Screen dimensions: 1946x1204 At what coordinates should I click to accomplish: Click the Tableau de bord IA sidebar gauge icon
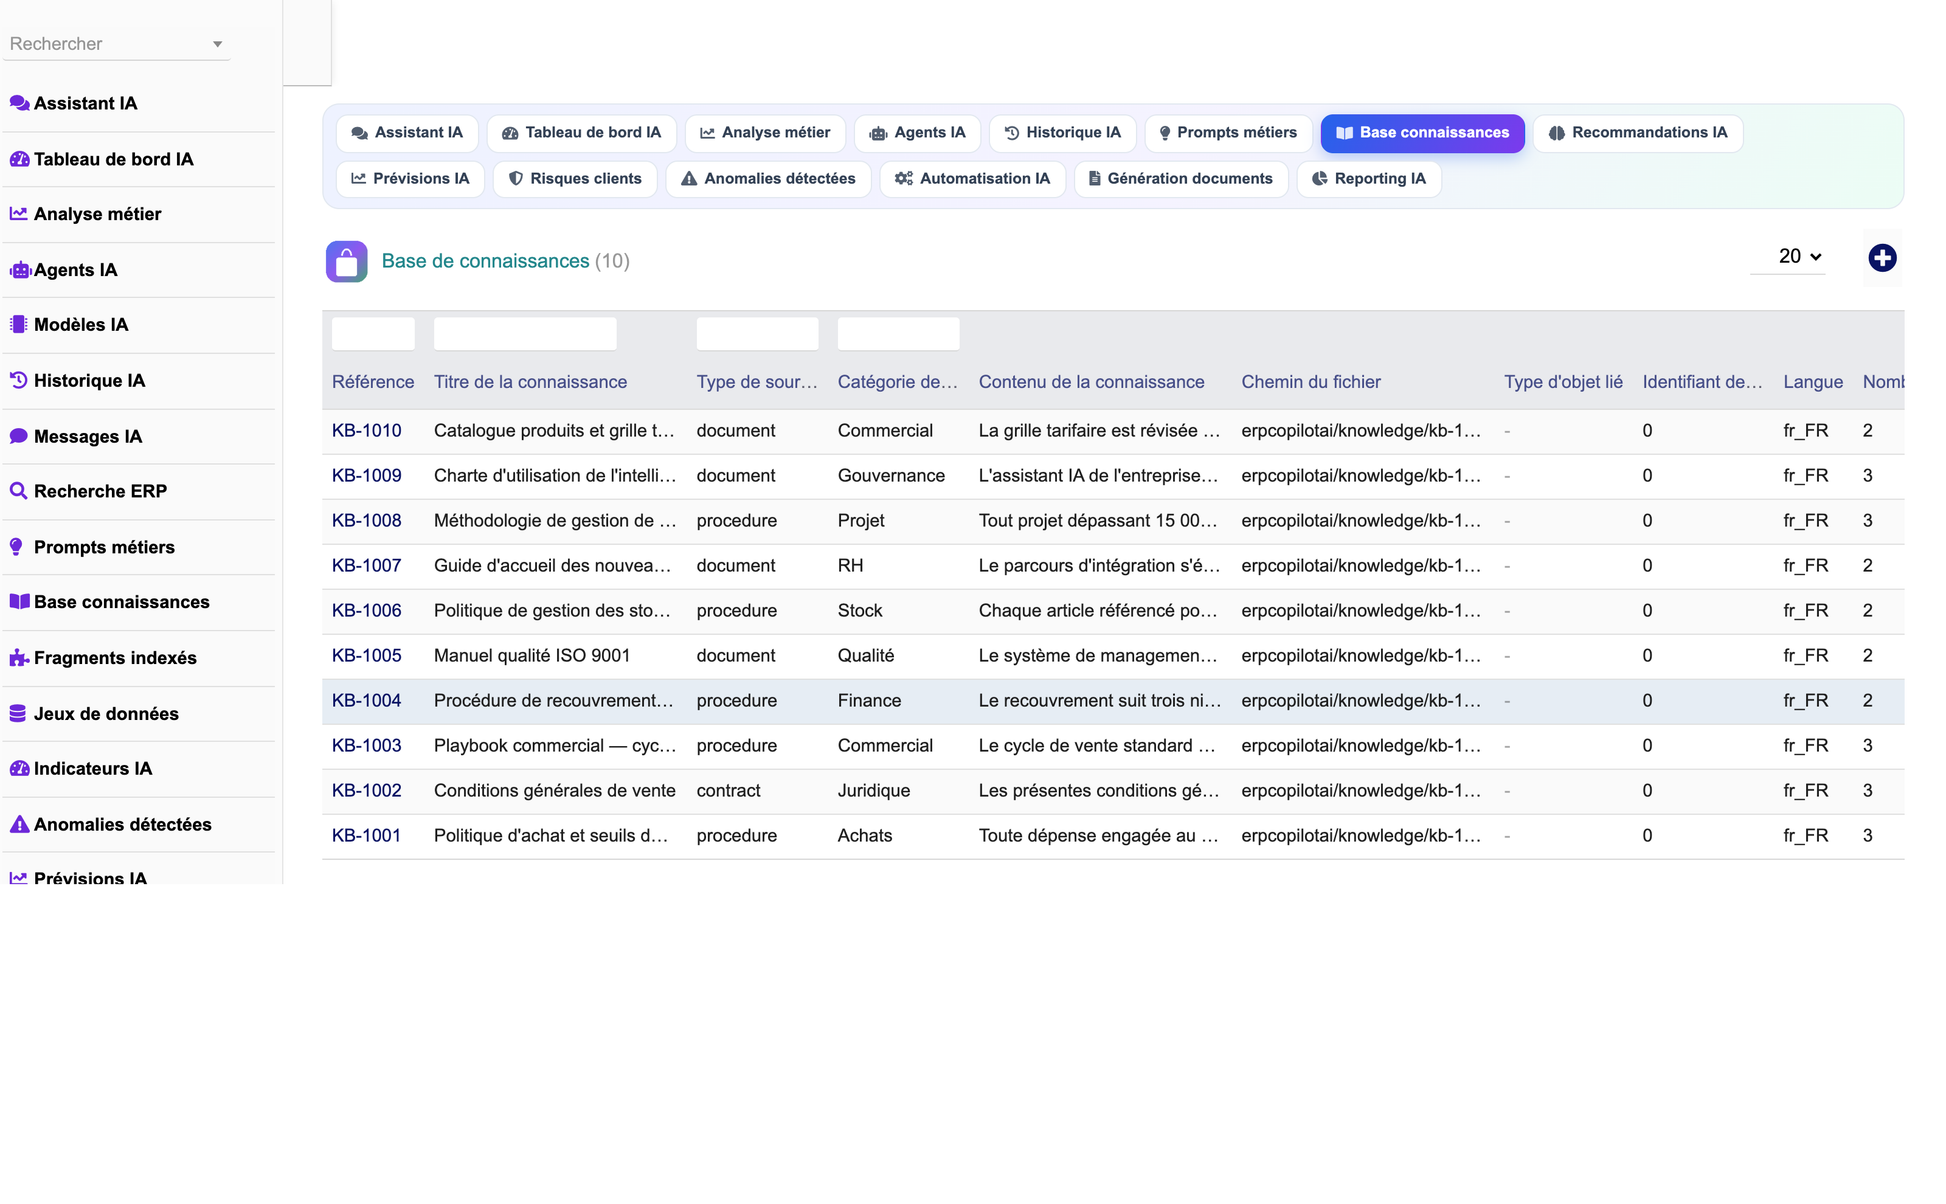tap(19, 159)
